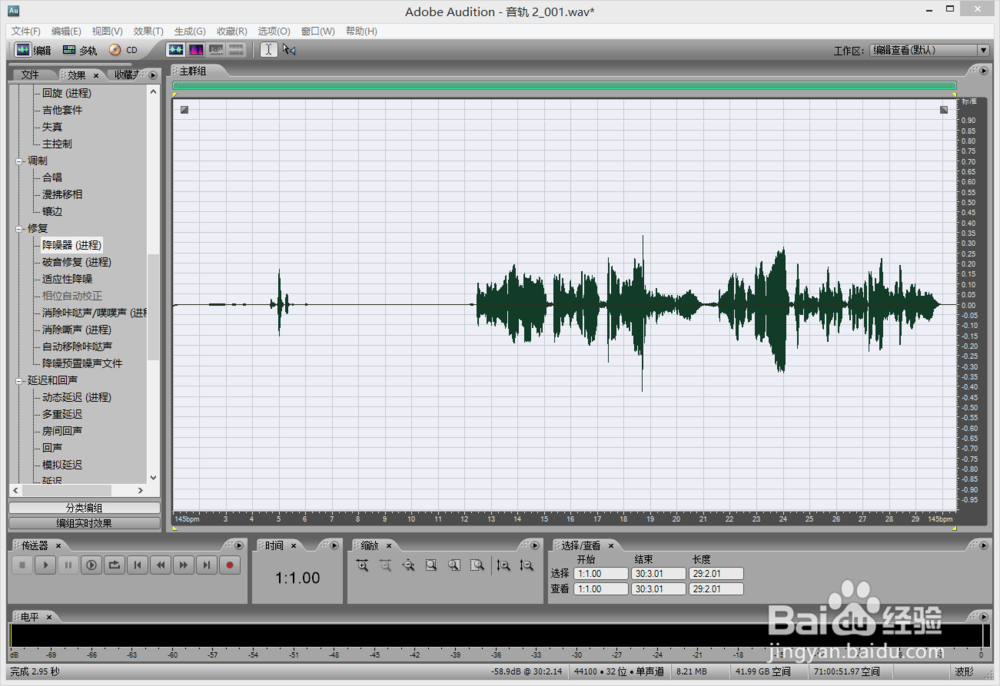Image resolution: width=1000 pixels, height=686 pixels.
Task: Select 房间回声 effect
Action: tap(62, 431)
